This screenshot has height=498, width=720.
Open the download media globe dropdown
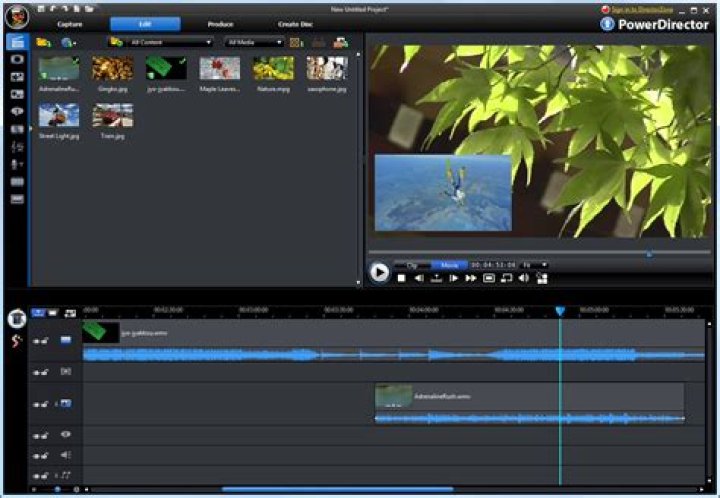68,43
